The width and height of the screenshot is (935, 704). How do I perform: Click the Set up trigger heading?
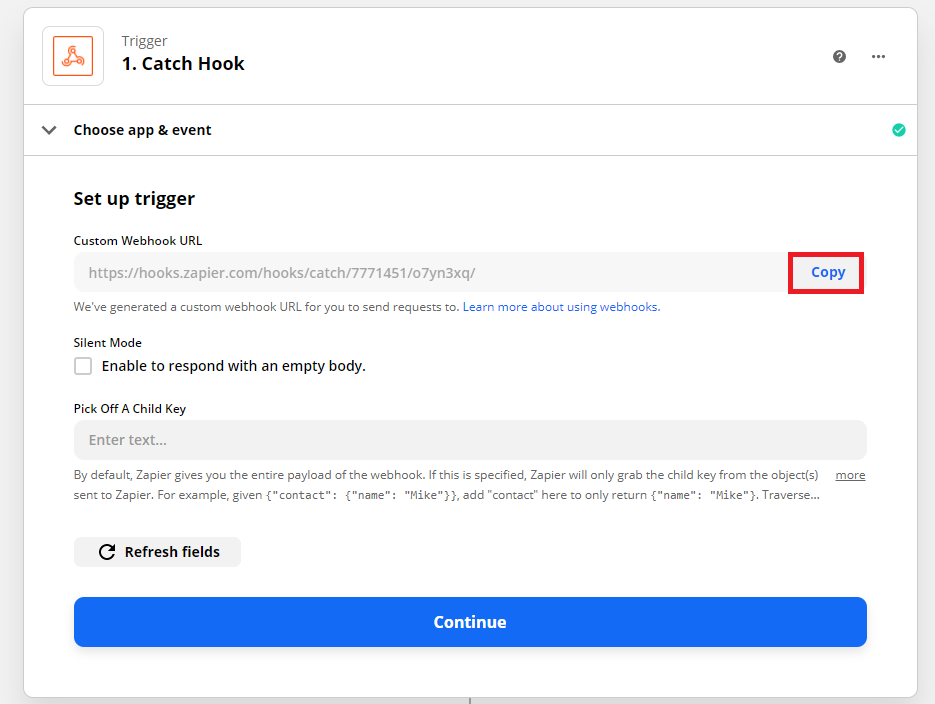click(134, 199)
